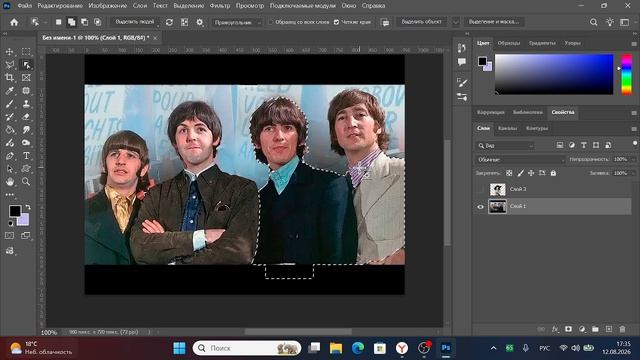Select the Frame tool
This screenshot has width=640, height=360.
(x=26, y=78)
